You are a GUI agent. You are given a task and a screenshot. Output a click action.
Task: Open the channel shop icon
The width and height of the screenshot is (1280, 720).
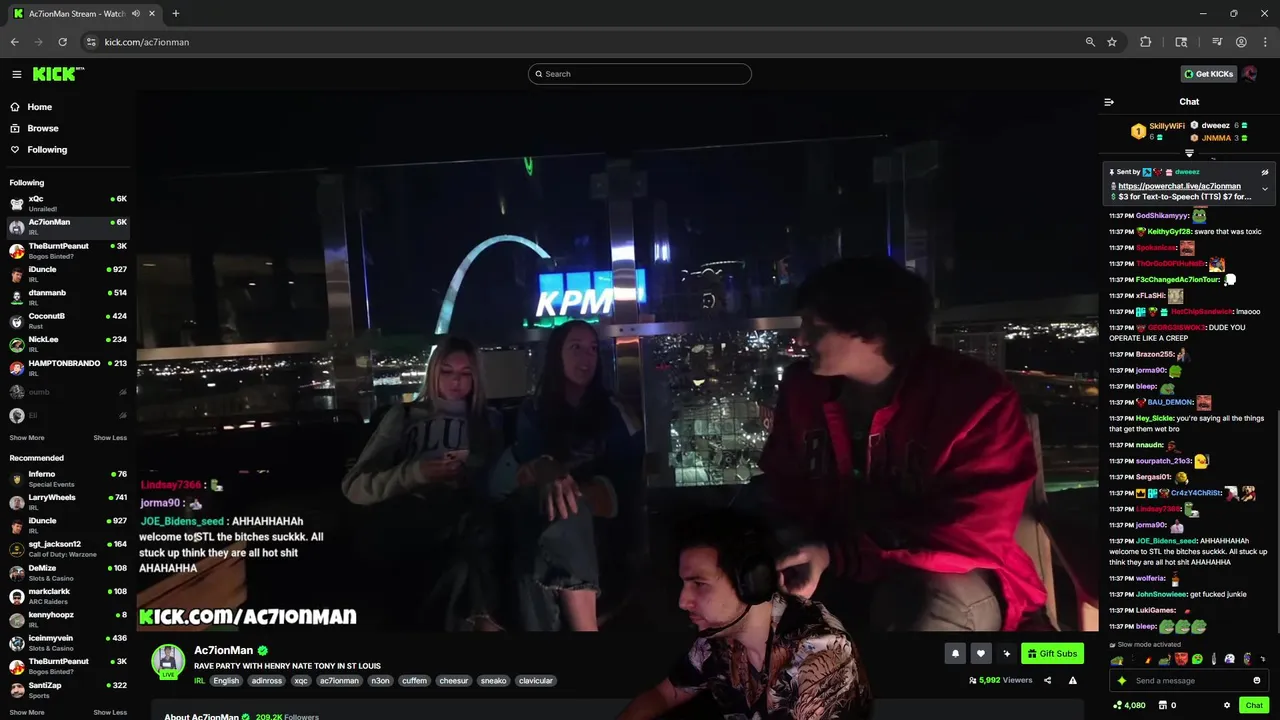tap(1163, 705)
